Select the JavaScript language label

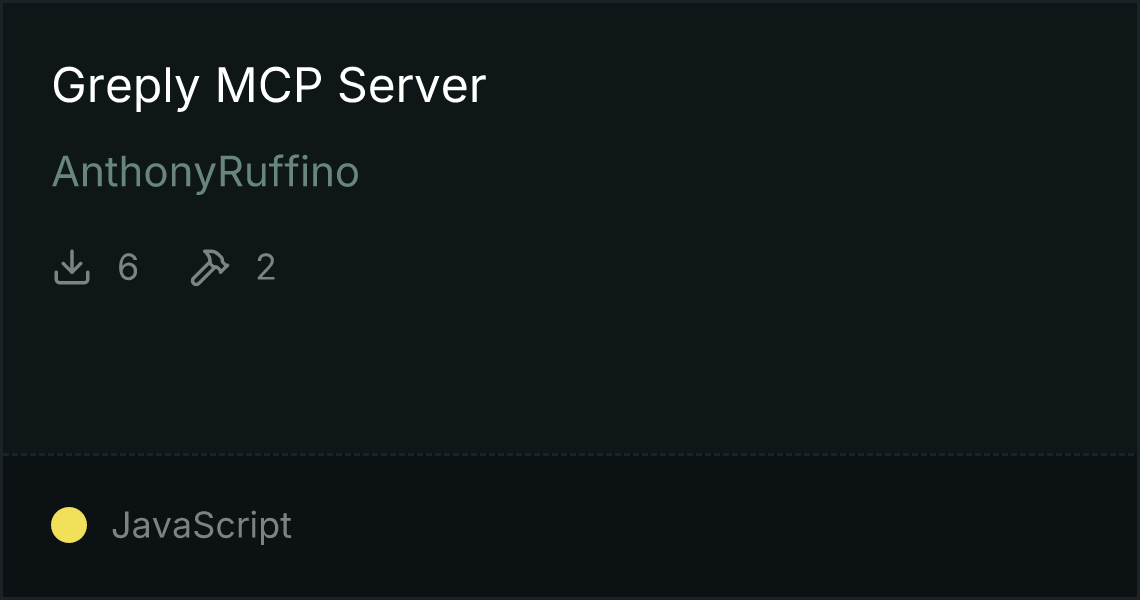point(201,525)
